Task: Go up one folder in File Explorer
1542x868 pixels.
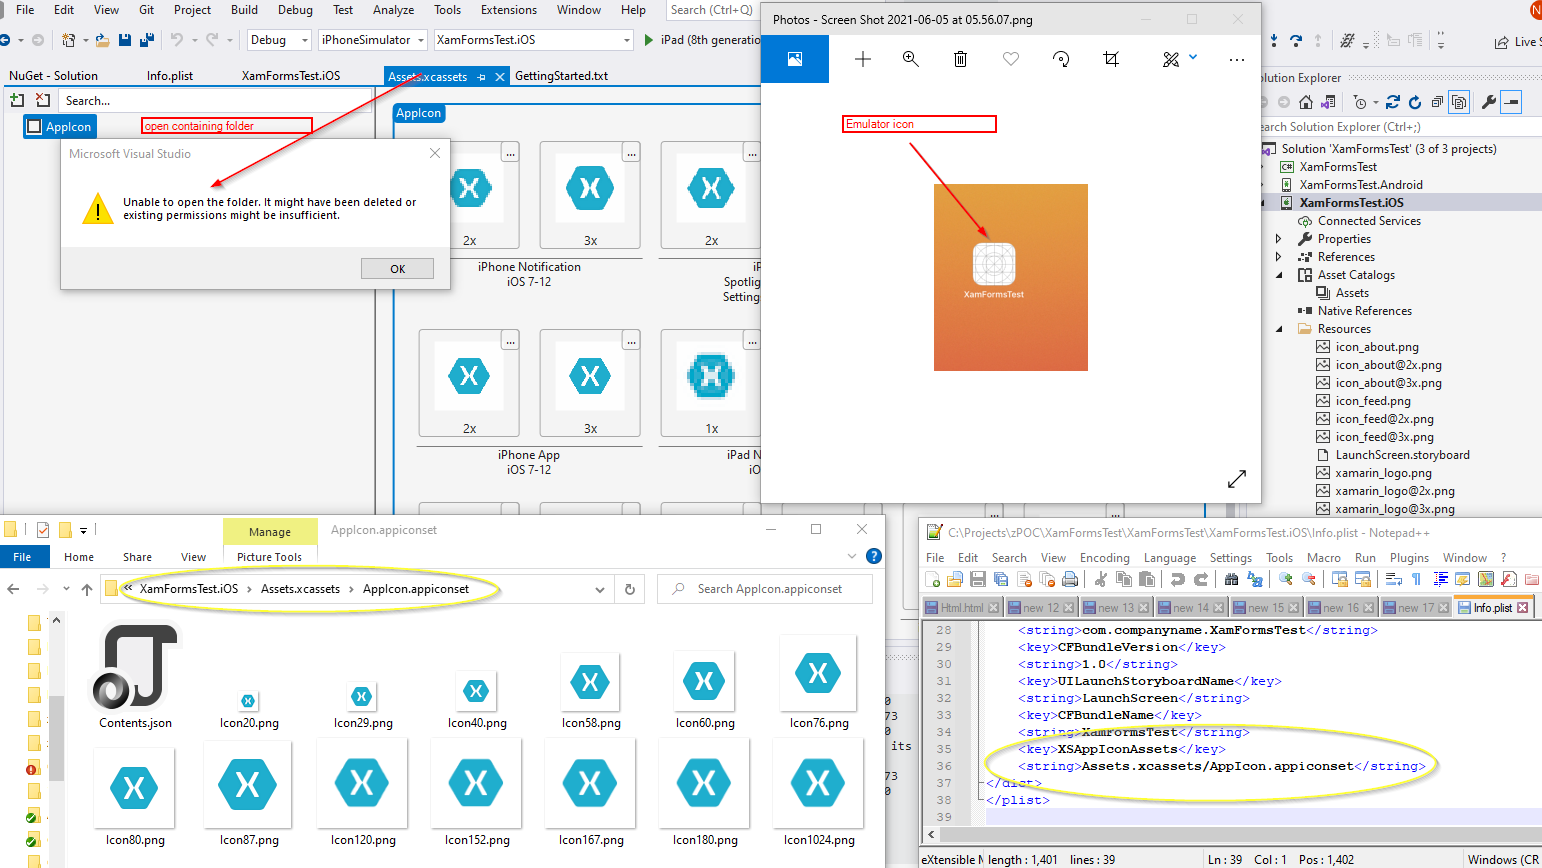Action: pos(87,589)
